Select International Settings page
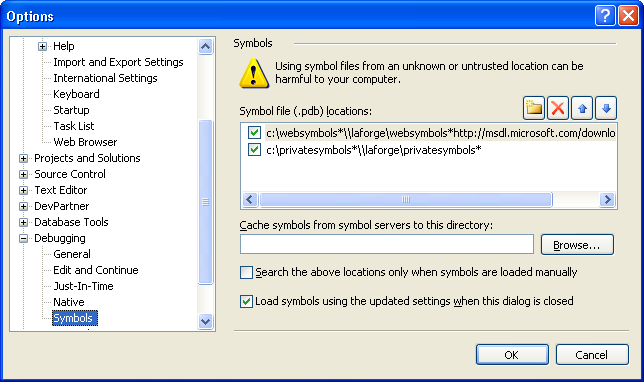 coord(105,78)
